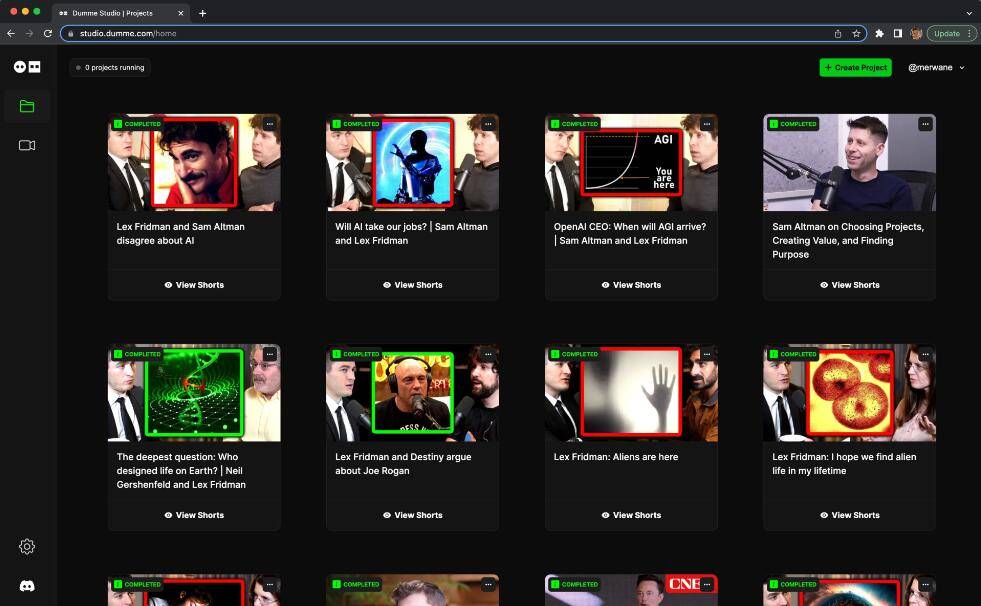This screenshot has width=981, height=606.
Task: Click the Dumme Studio logo at top left
Action: click(x=26, y=67)
